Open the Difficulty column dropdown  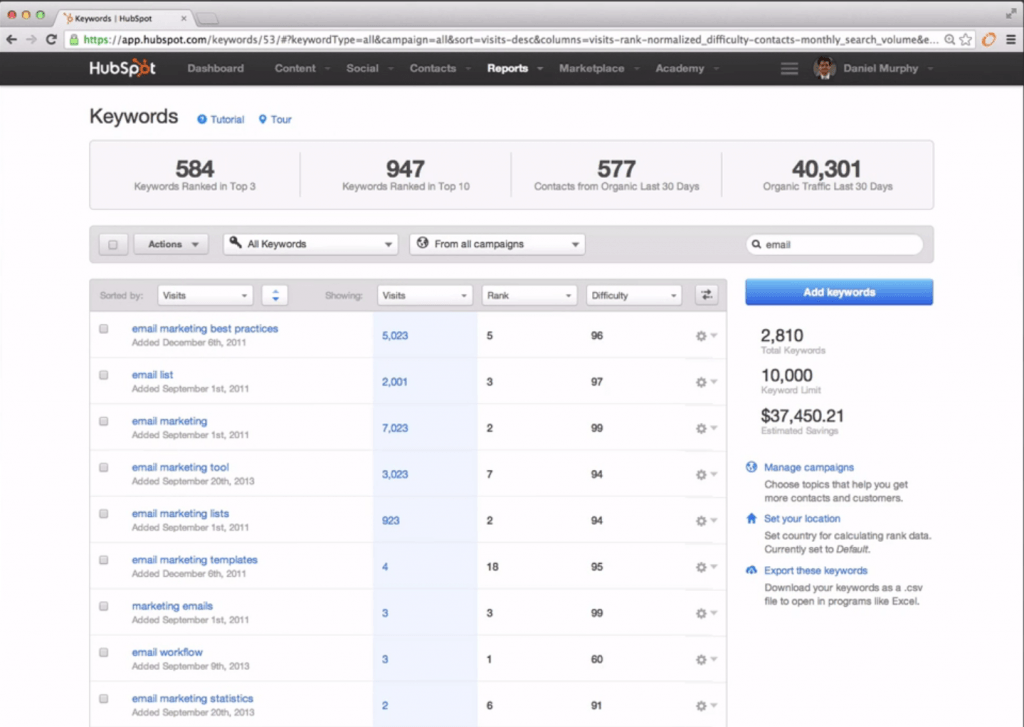point(633,295)
